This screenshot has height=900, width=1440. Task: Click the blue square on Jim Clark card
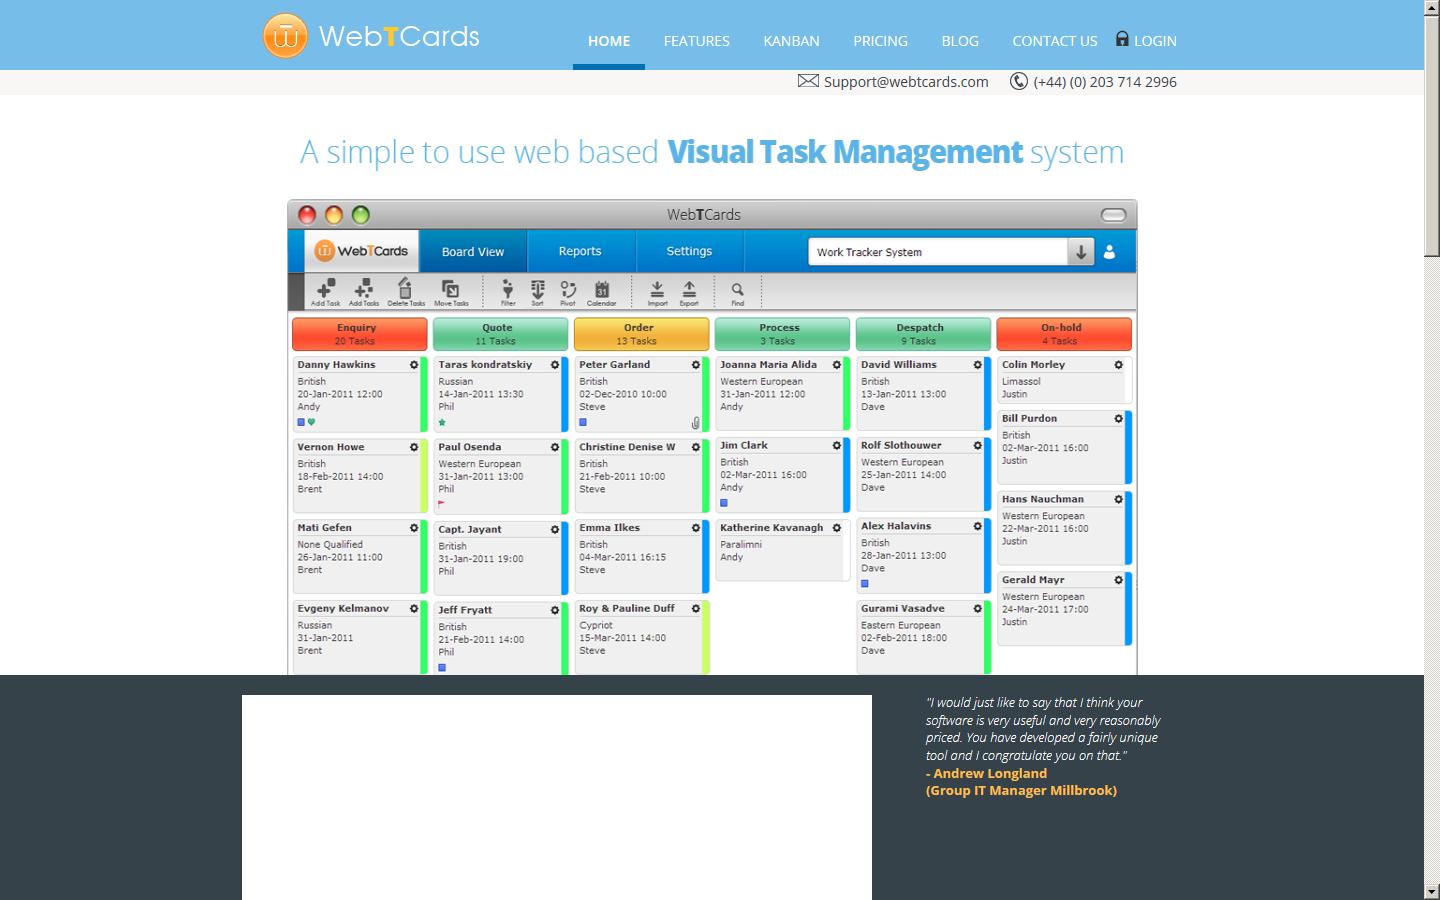tap(724, 503)
